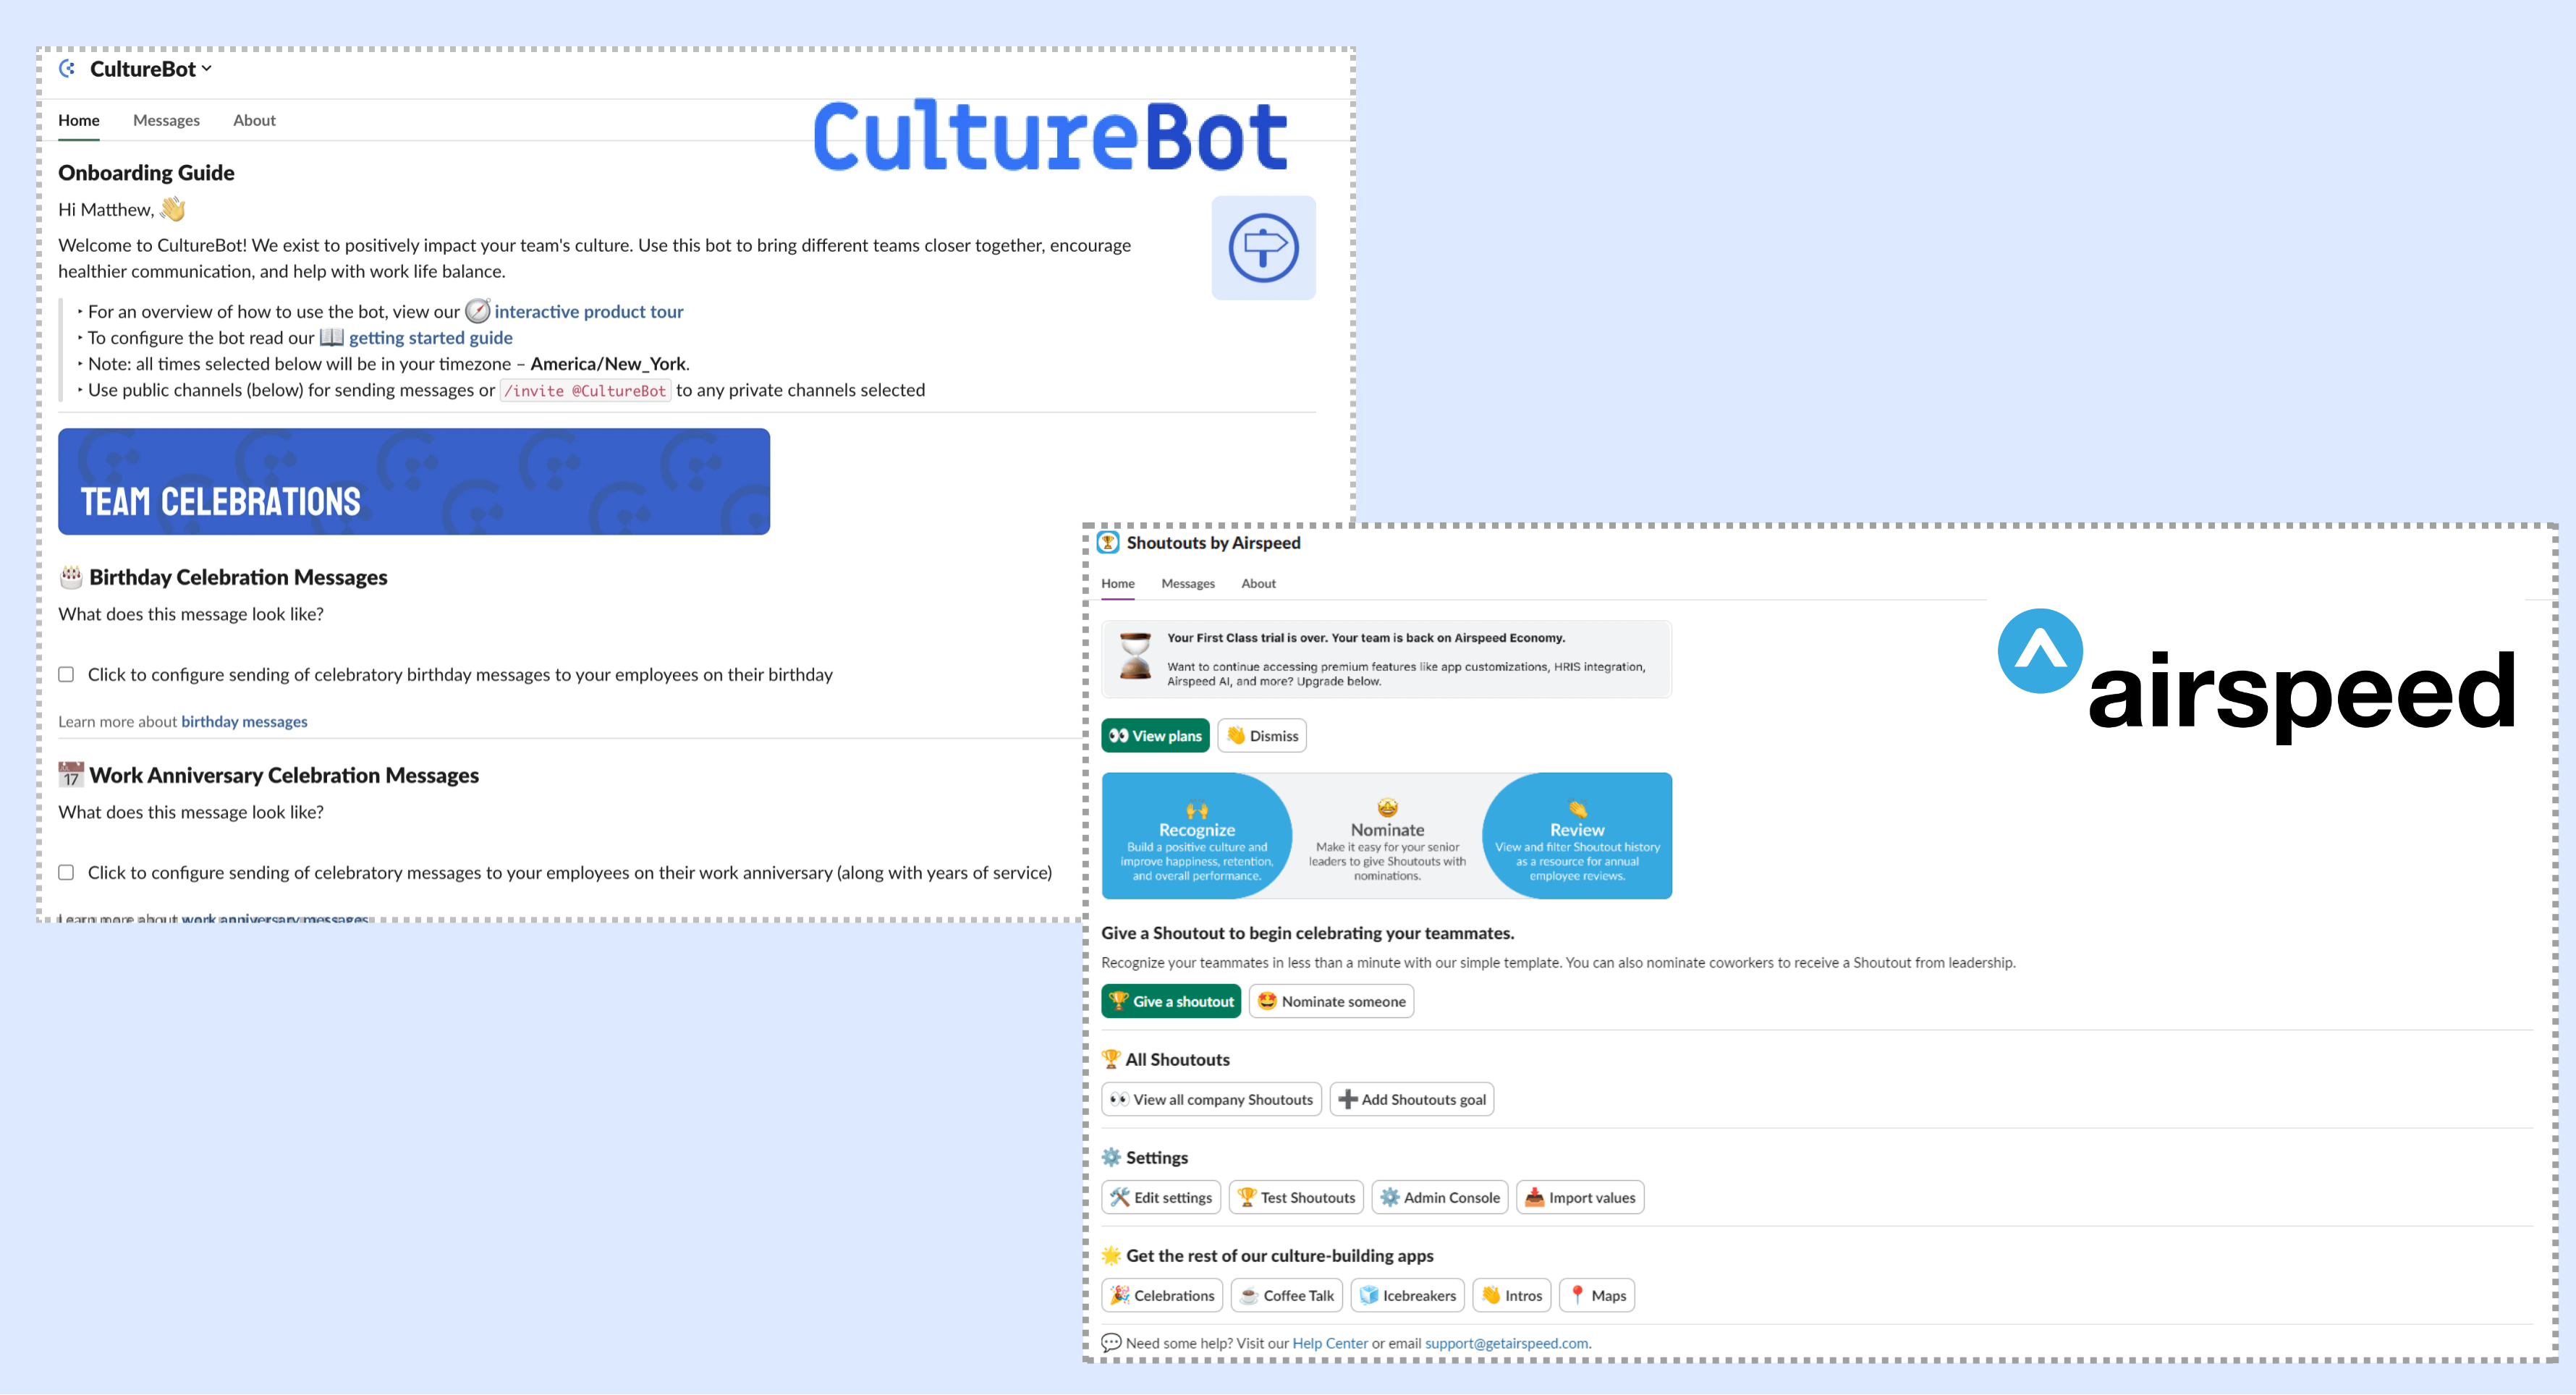Click Nominate someone button

[x=1331, y=1001]
